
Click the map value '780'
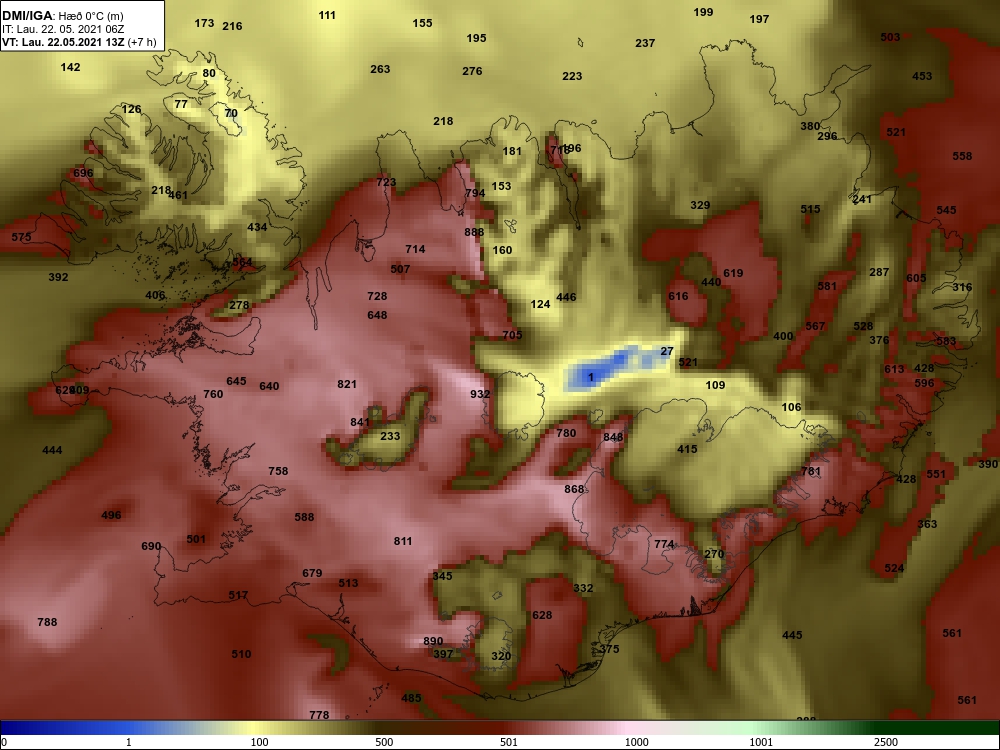(x=566, y=433)
